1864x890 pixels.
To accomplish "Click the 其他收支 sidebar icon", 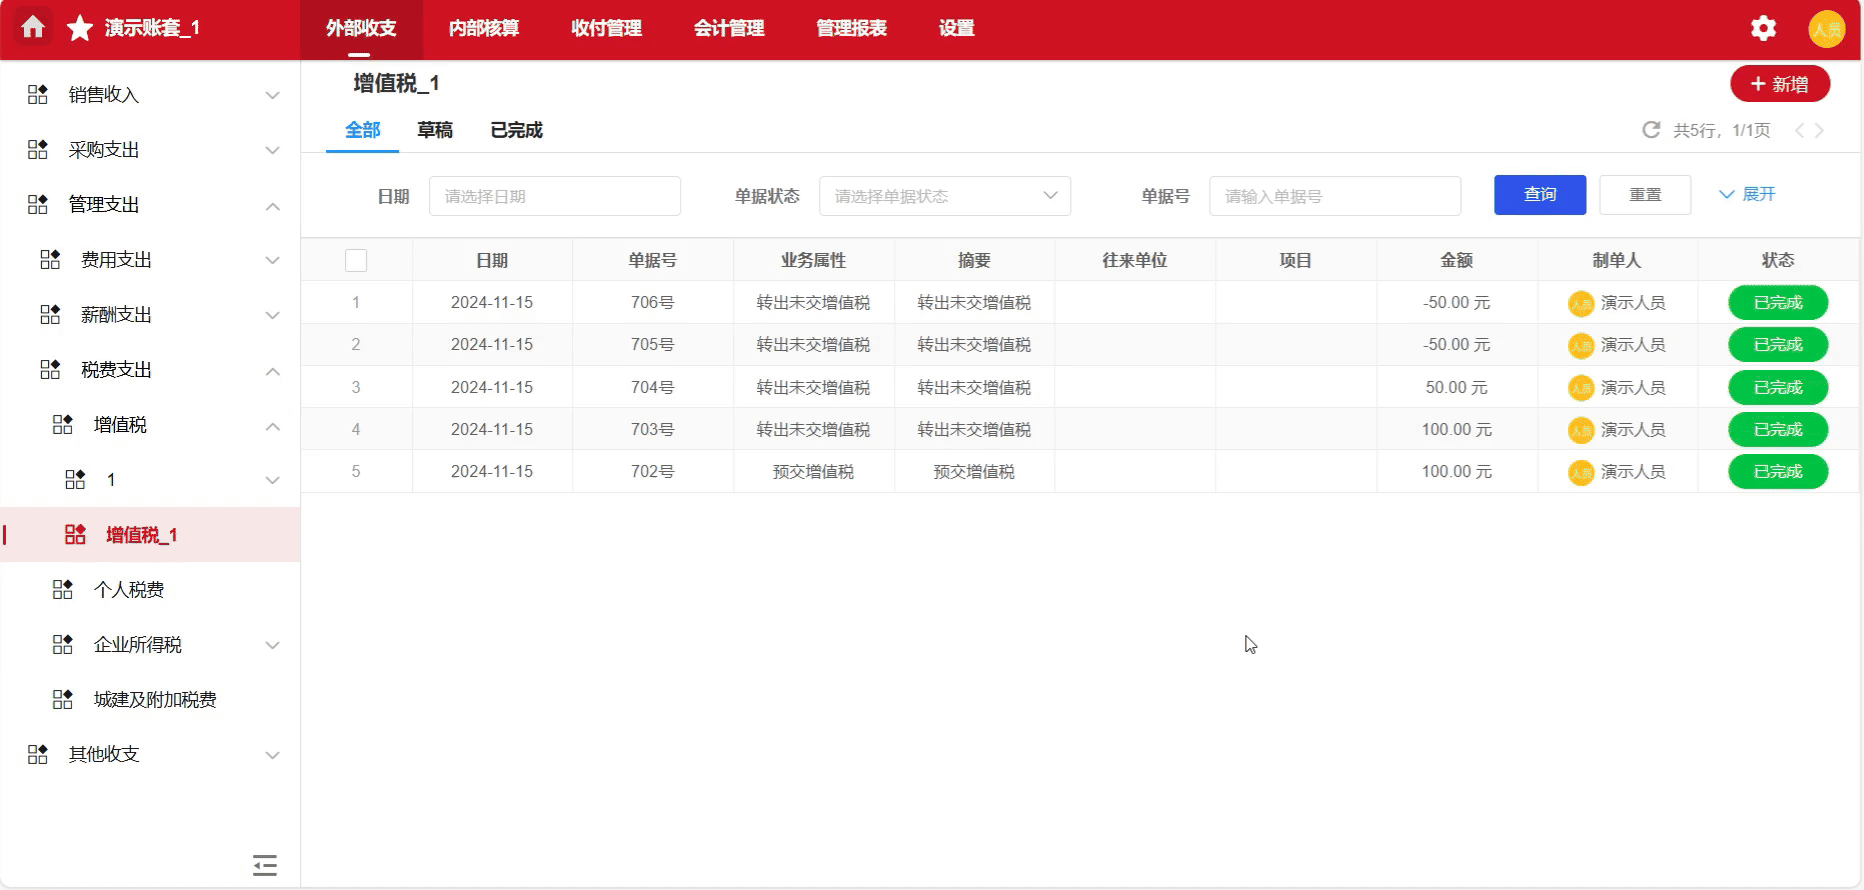I will tap(38, 754).
